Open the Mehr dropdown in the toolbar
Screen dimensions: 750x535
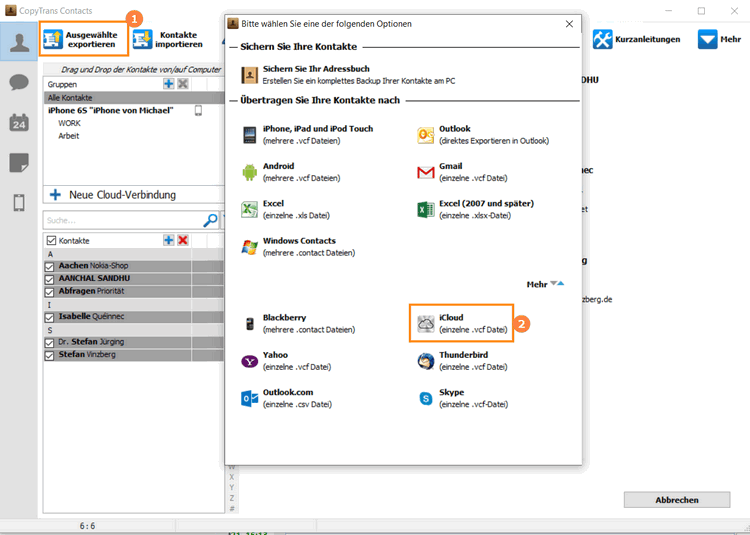(719, 39)
